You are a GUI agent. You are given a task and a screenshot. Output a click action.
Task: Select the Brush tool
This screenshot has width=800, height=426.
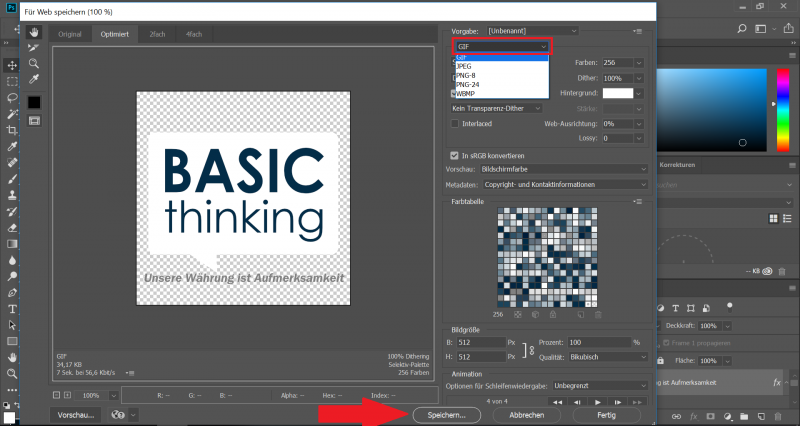pyautogui.click(x=12, y=179)
